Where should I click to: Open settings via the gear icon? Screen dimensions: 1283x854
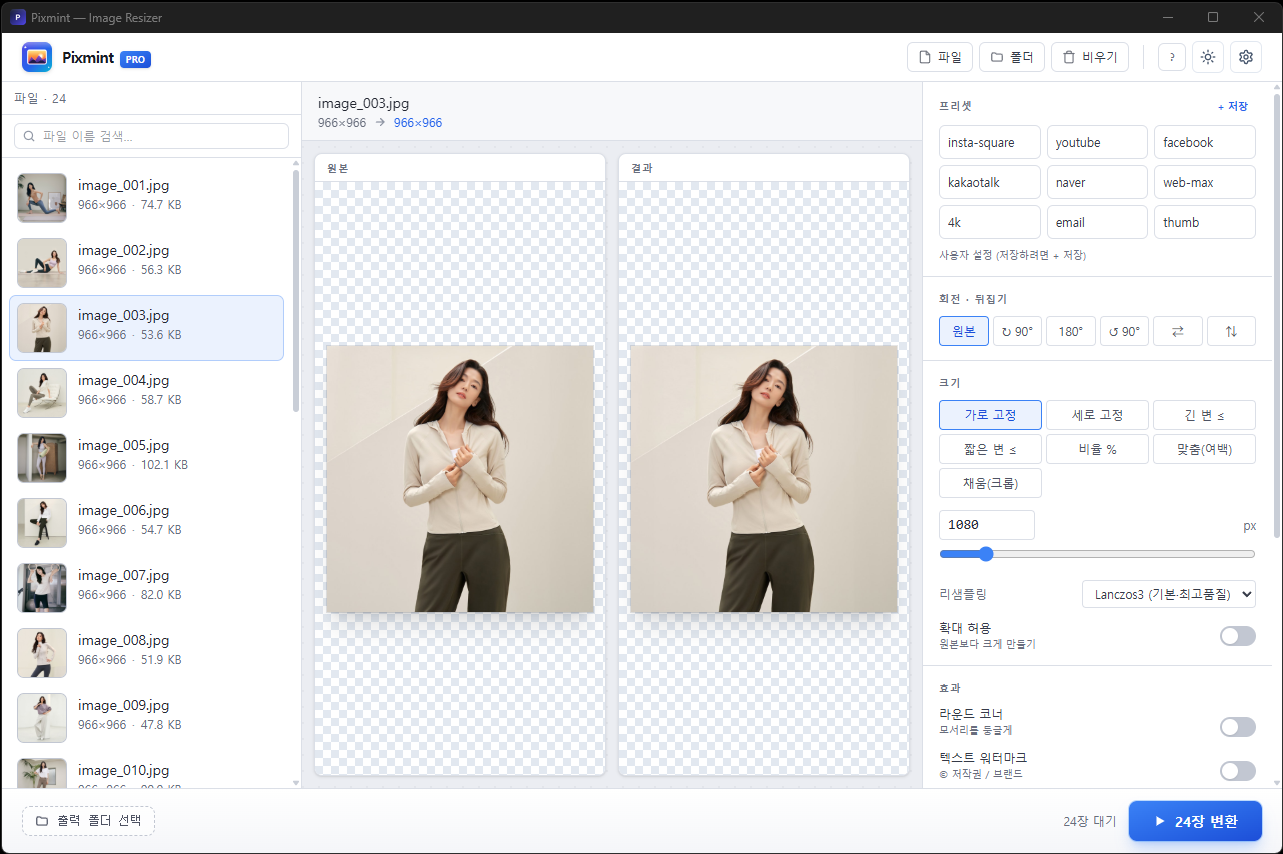click(1246, 58)
